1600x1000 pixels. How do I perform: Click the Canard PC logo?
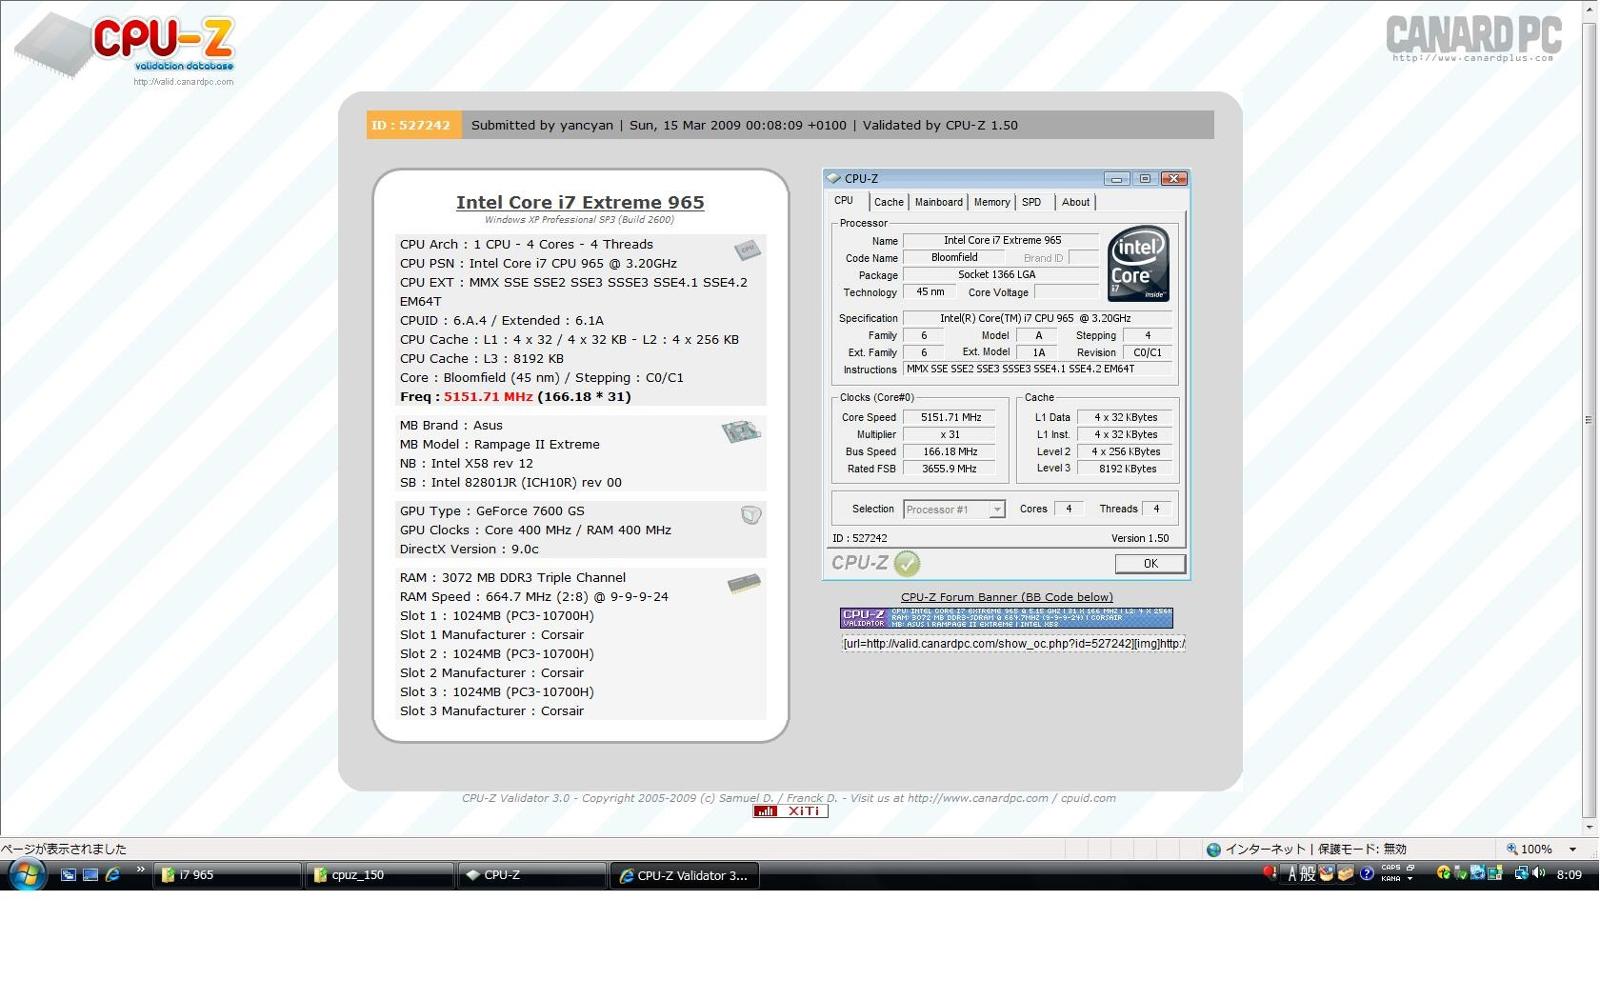point(1473,38)
